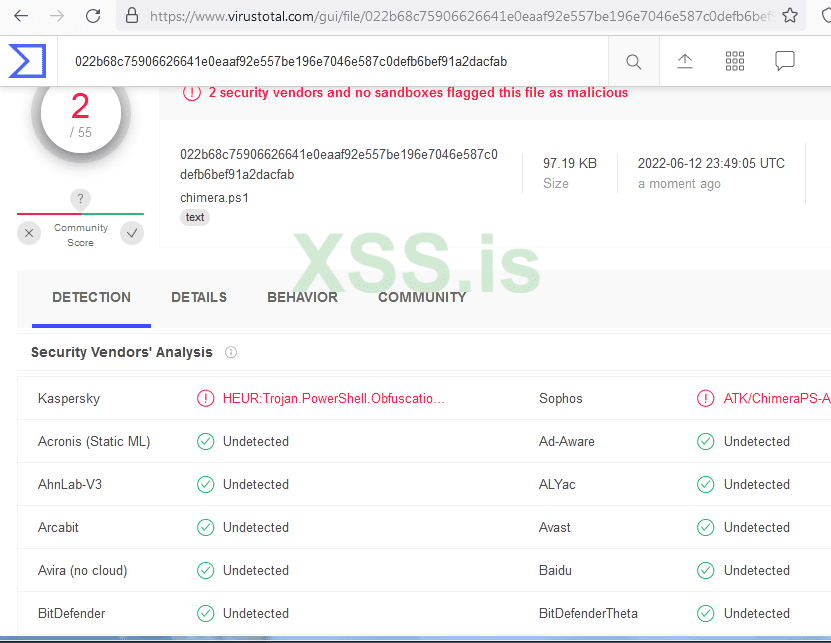The height and width of the screenshot is (643, 831).
Task: Click the 97.19 KB size value
Action: click(x=570, y=163)
